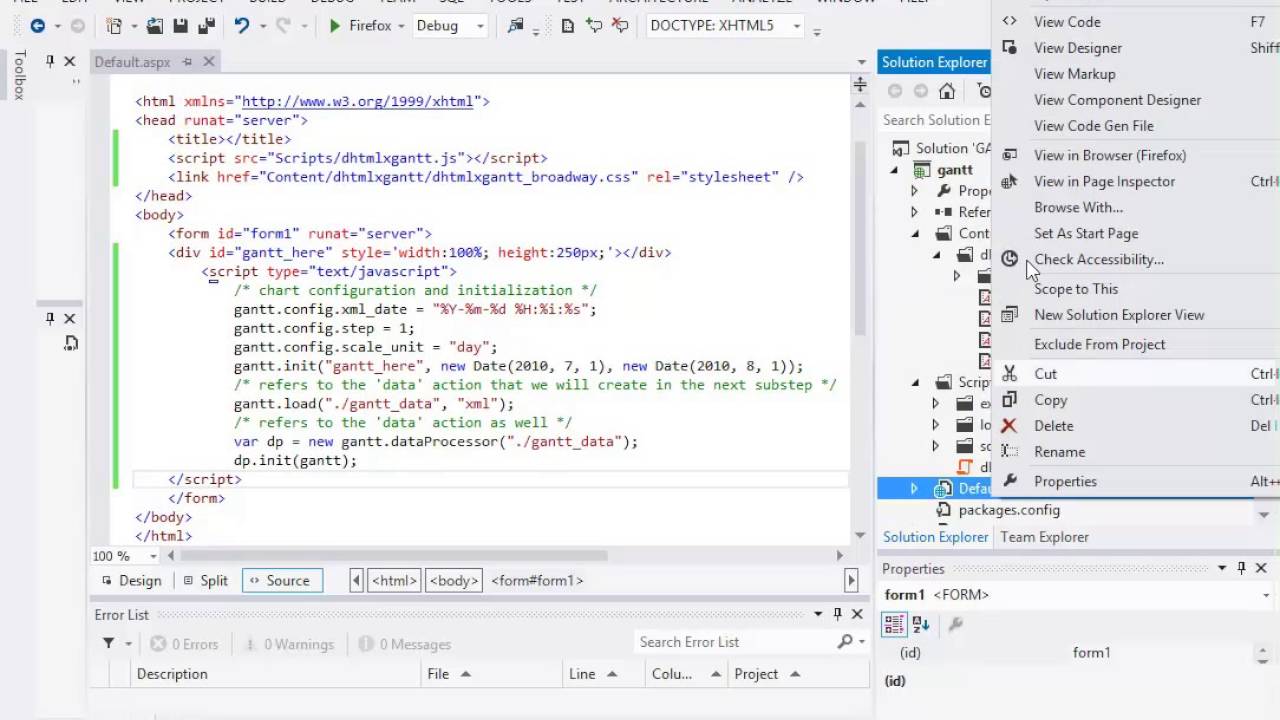This screenshot has height=720, width=1280.
Task: Close the Default.aspx tab
Action: pyautogui.click(x=209, y=62)
